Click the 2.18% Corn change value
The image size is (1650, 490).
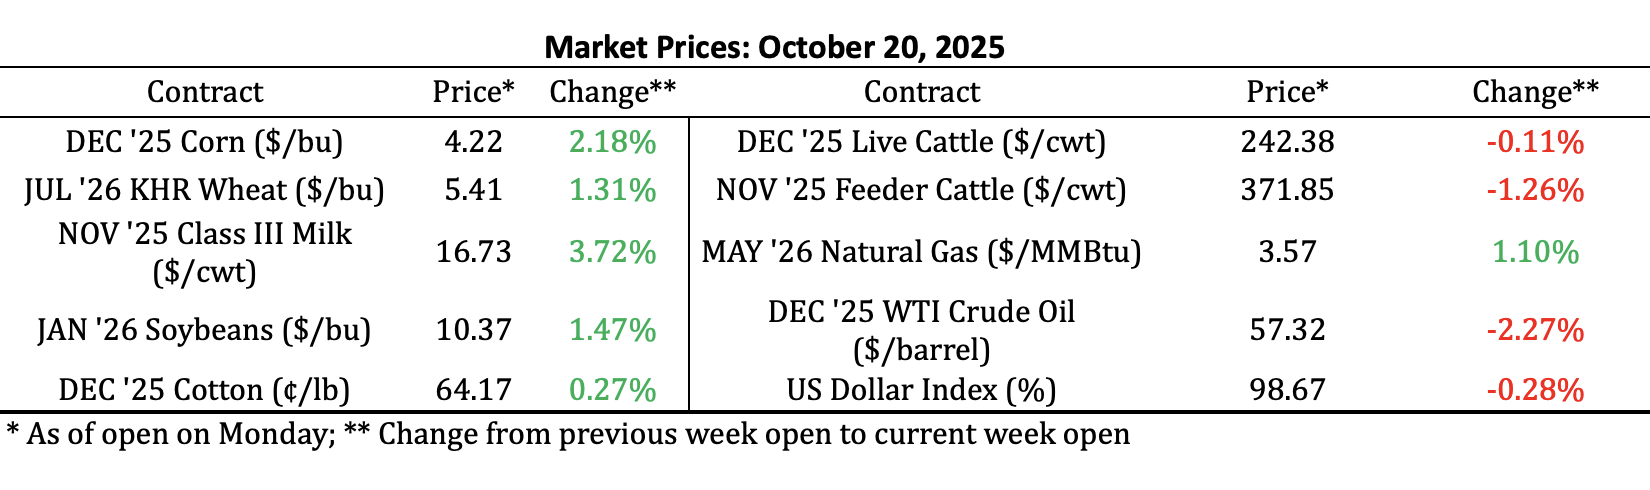(613, 142)
